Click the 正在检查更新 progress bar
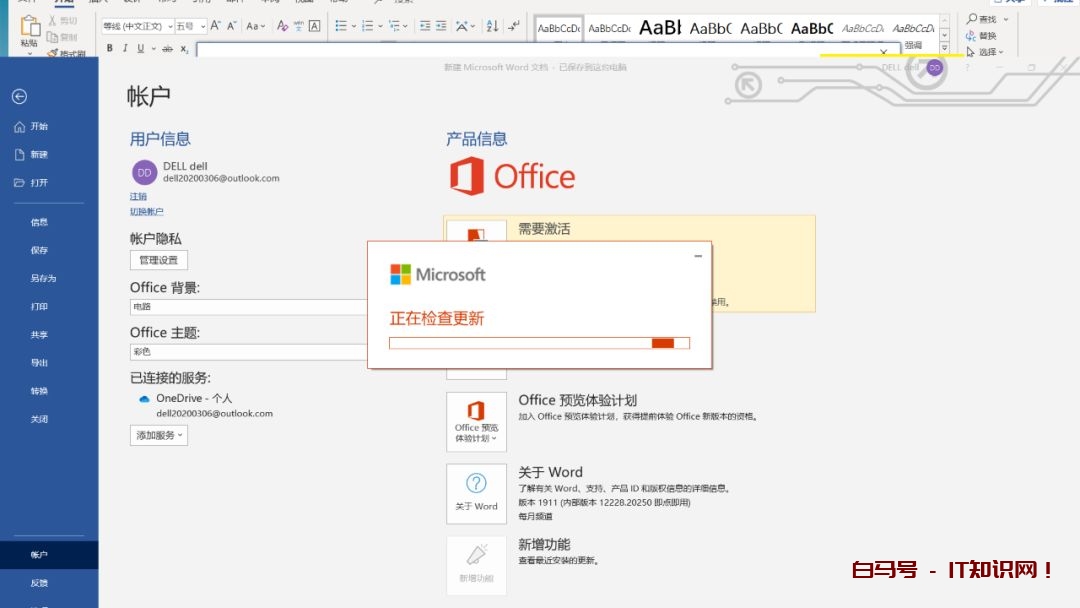The width and height of the screenshot is (1080, 608). 539,343
